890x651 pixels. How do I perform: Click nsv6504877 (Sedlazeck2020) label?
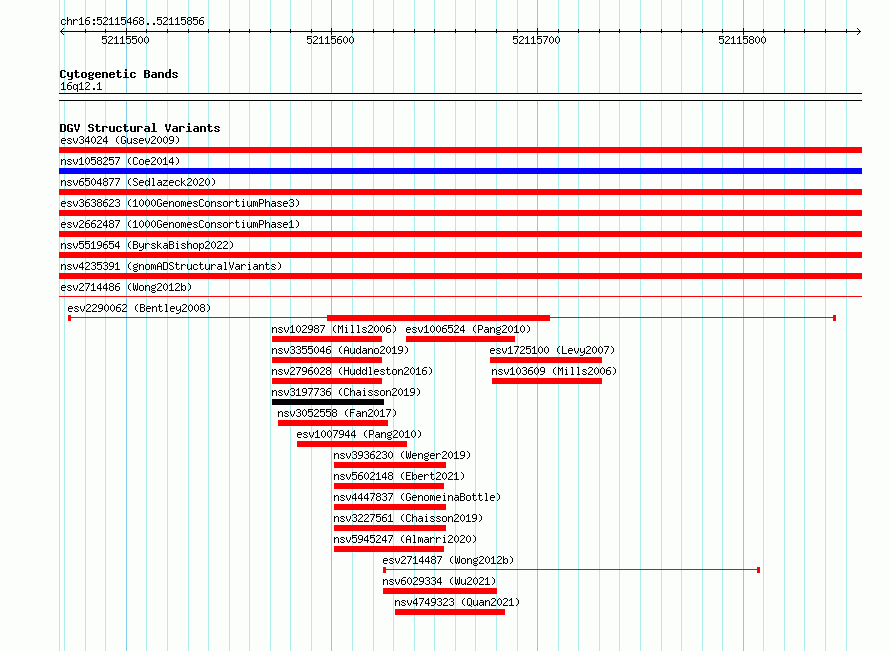(x=138, y=182)
